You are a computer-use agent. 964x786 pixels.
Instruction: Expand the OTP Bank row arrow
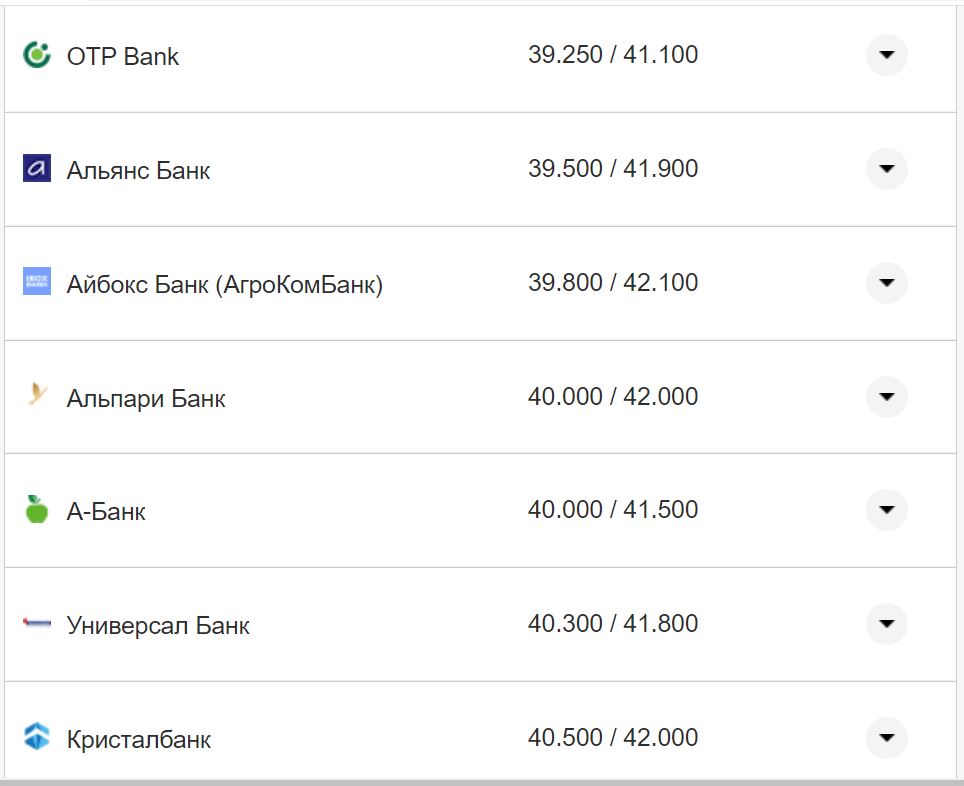click(886, 55)
